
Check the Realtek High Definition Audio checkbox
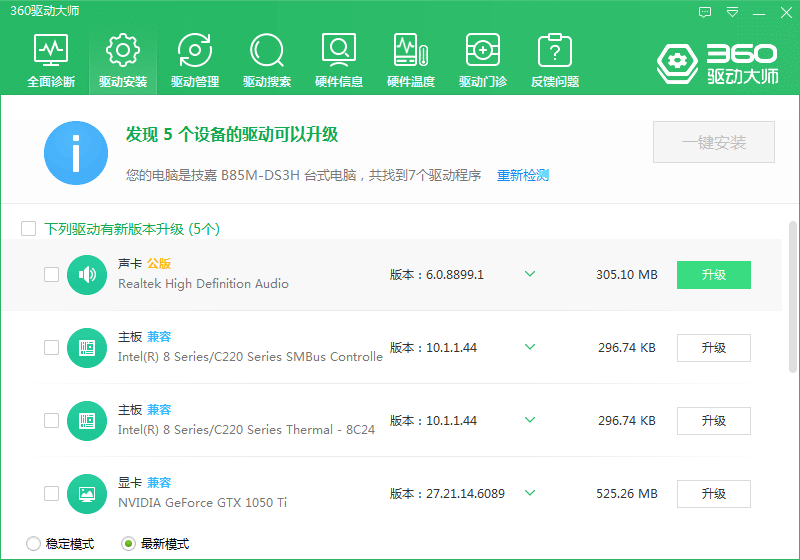point(52,275)
